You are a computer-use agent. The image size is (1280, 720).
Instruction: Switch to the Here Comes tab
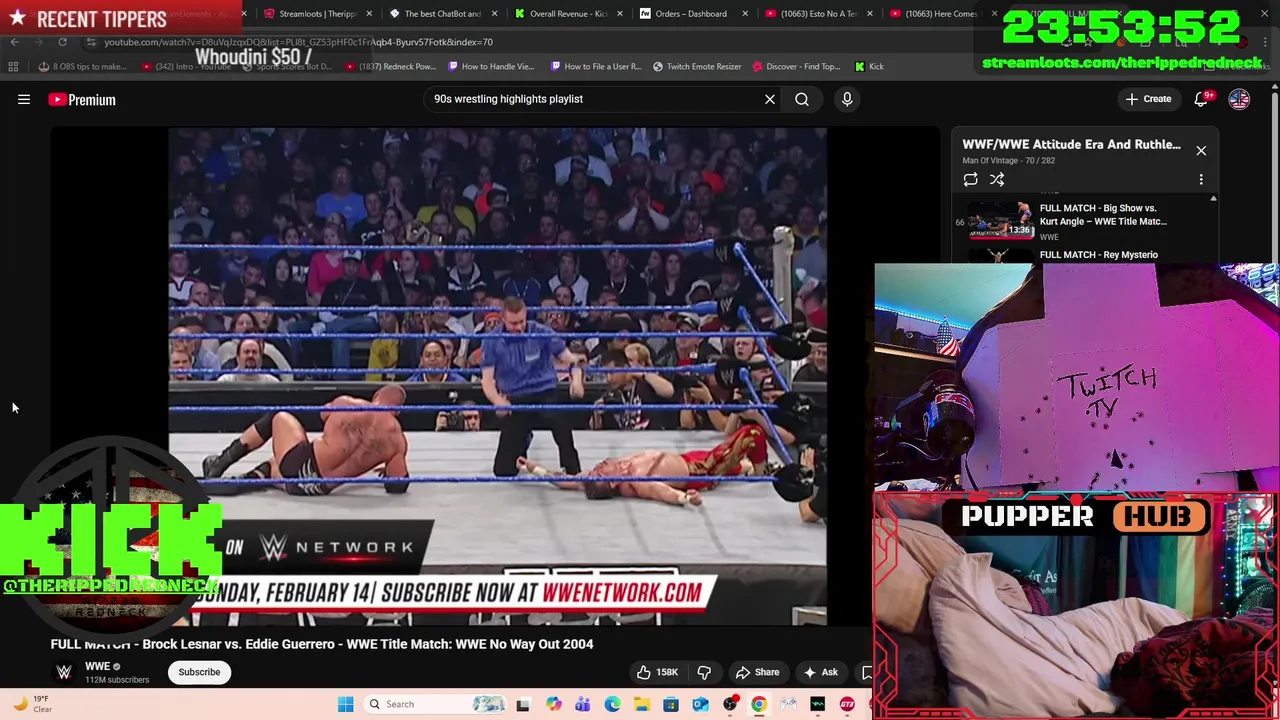[941, 14]
